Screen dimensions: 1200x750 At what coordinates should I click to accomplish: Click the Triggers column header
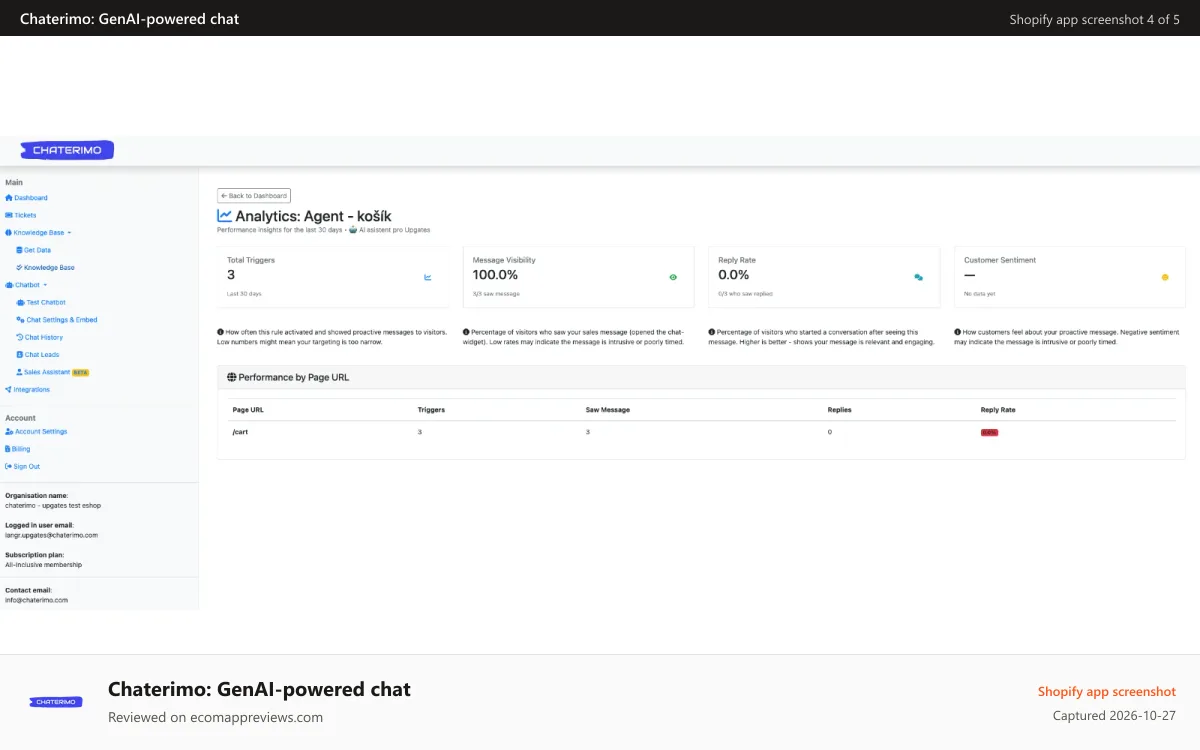click(431, 410)
